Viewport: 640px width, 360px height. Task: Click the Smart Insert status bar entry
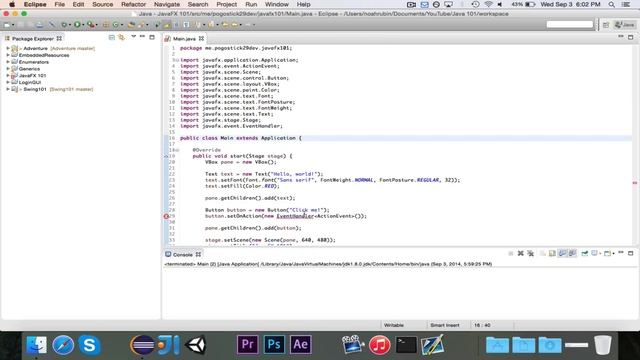(x=444, y=325)
